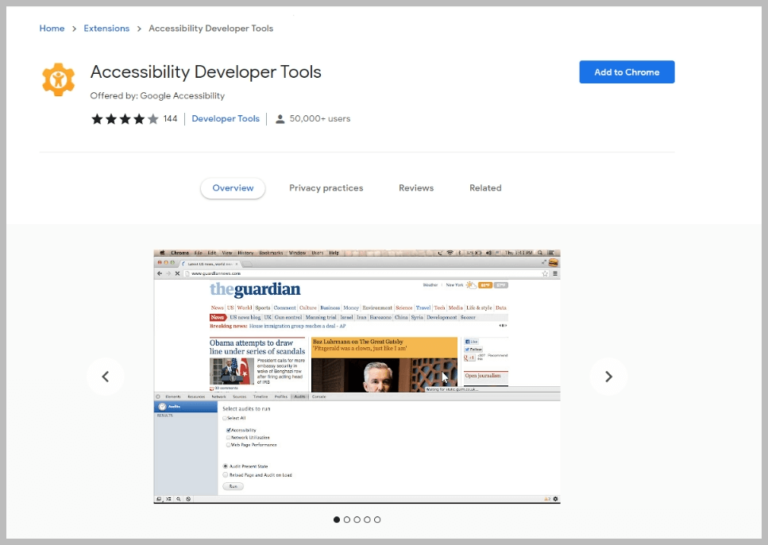Click the Add to Chrome button
The height and width of the screenshot is (545, 768).
pos(626,72)
